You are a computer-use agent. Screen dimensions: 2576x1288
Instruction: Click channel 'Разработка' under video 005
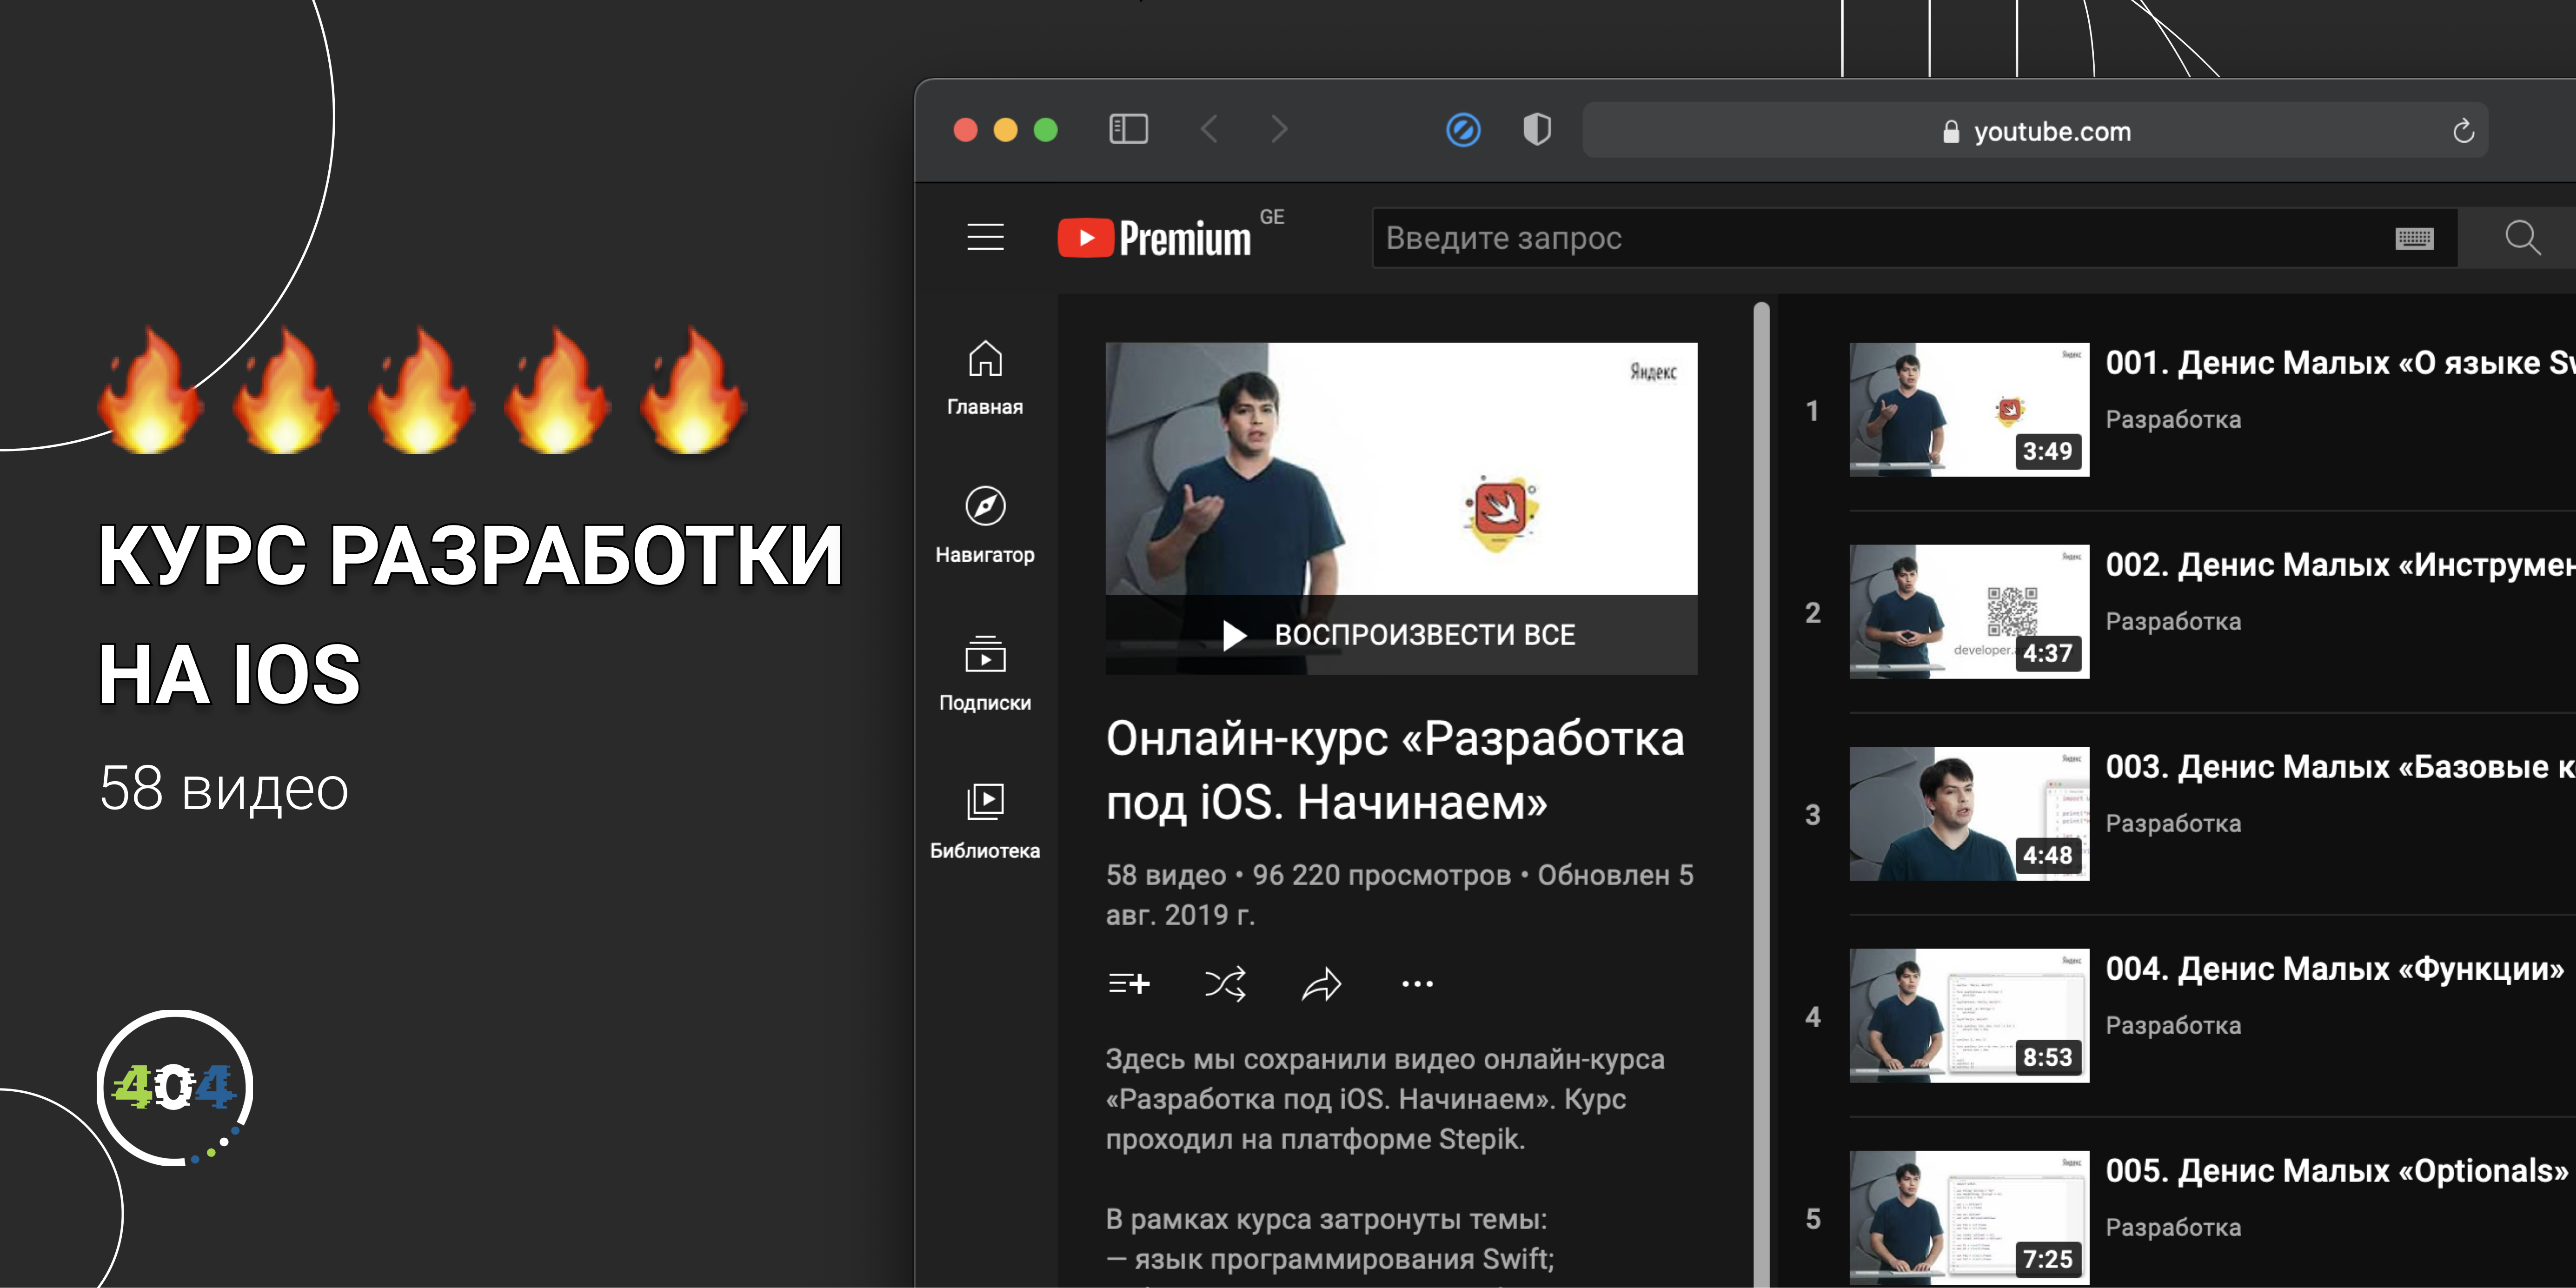pos(2173,1227)
